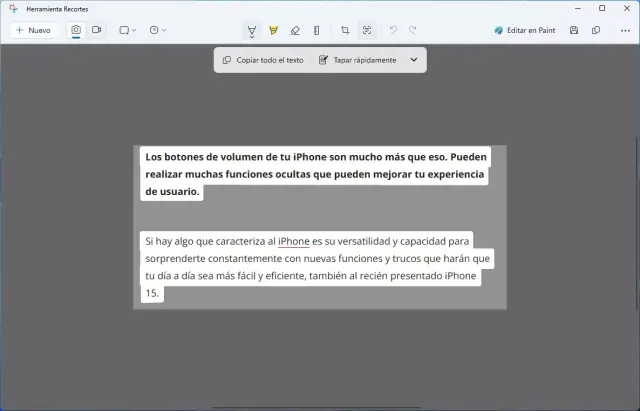640x411 pixels.
Task: Click the redo arrow
Action: [x=413, y=30]
